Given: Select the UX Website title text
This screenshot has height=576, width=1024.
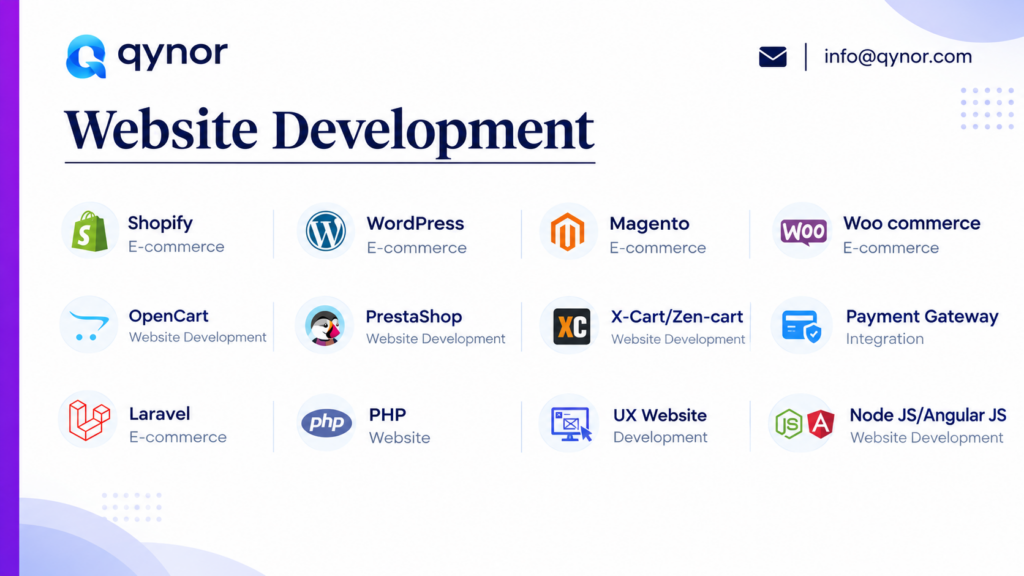Looking at the screenshot, I should pyautogui.click(x=660, y=415).
